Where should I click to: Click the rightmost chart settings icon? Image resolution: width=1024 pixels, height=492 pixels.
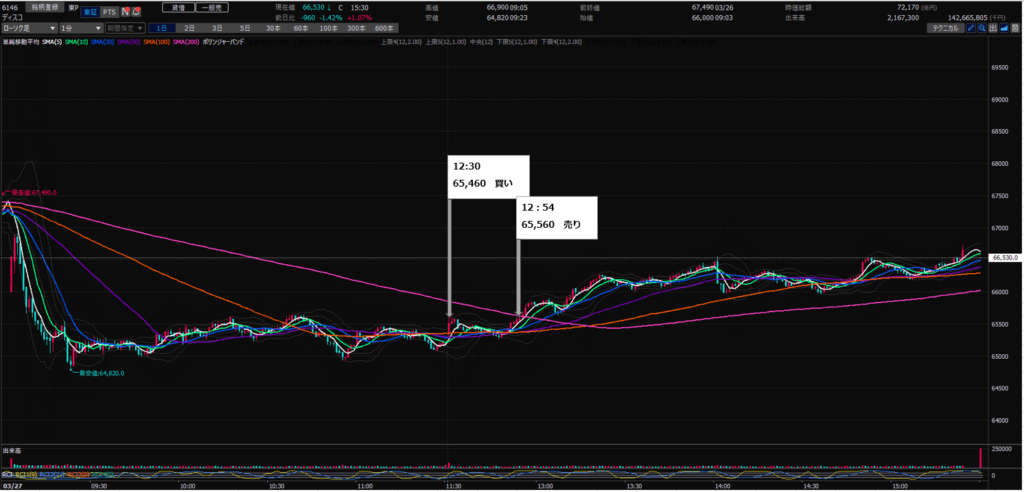[x=1015, y=30]
